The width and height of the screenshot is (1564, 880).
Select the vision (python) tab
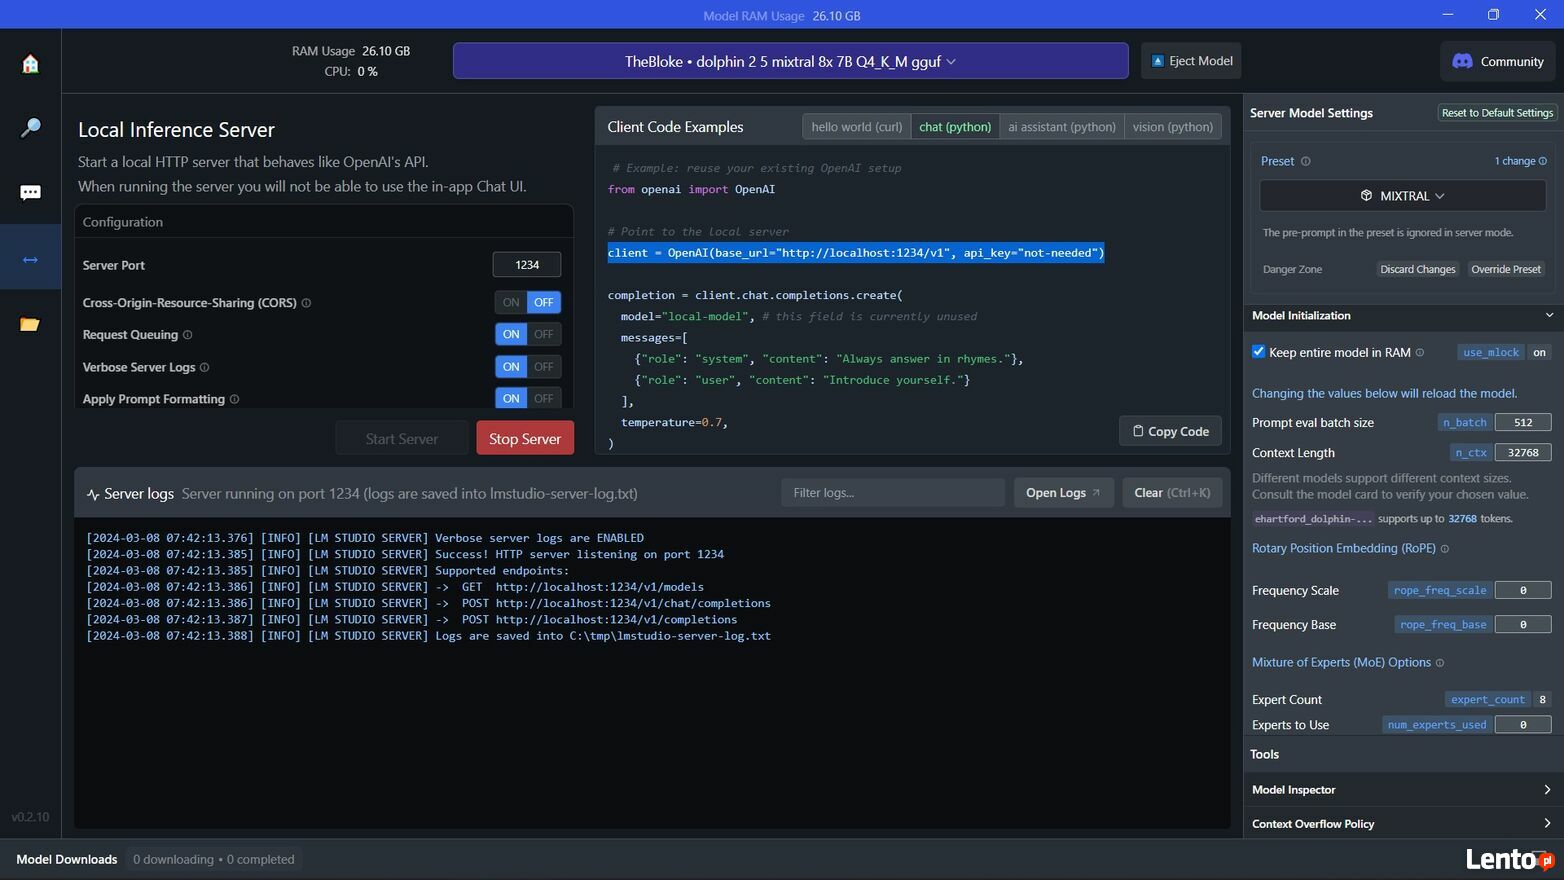[1173, 127]
